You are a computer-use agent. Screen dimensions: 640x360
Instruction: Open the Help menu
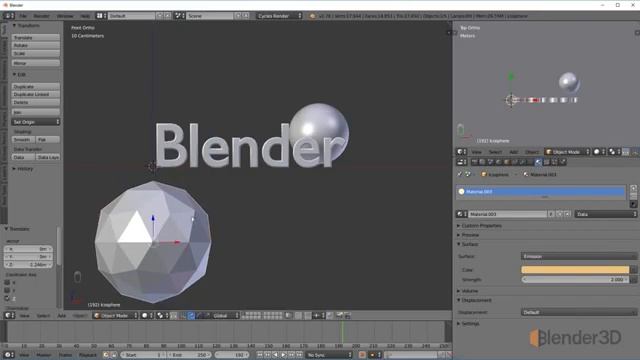tap(85, 16)
